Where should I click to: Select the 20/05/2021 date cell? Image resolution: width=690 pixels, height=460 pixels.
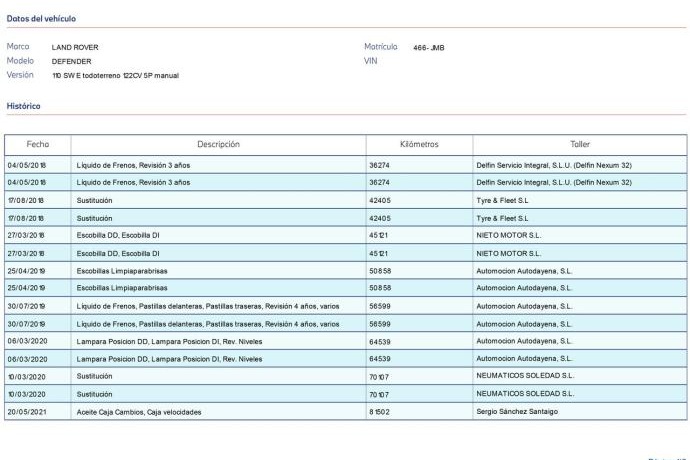[26, 412]
